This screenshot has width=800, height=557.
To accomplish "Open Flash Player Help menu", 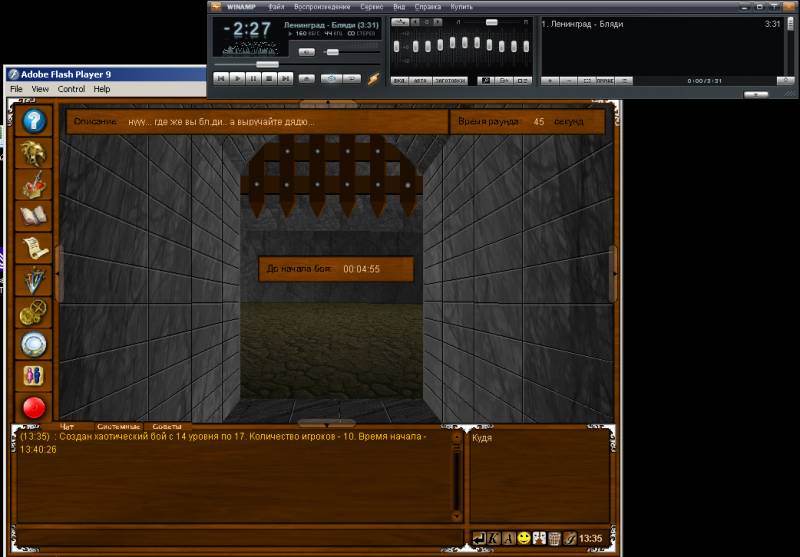I will (x=102, y=89).
